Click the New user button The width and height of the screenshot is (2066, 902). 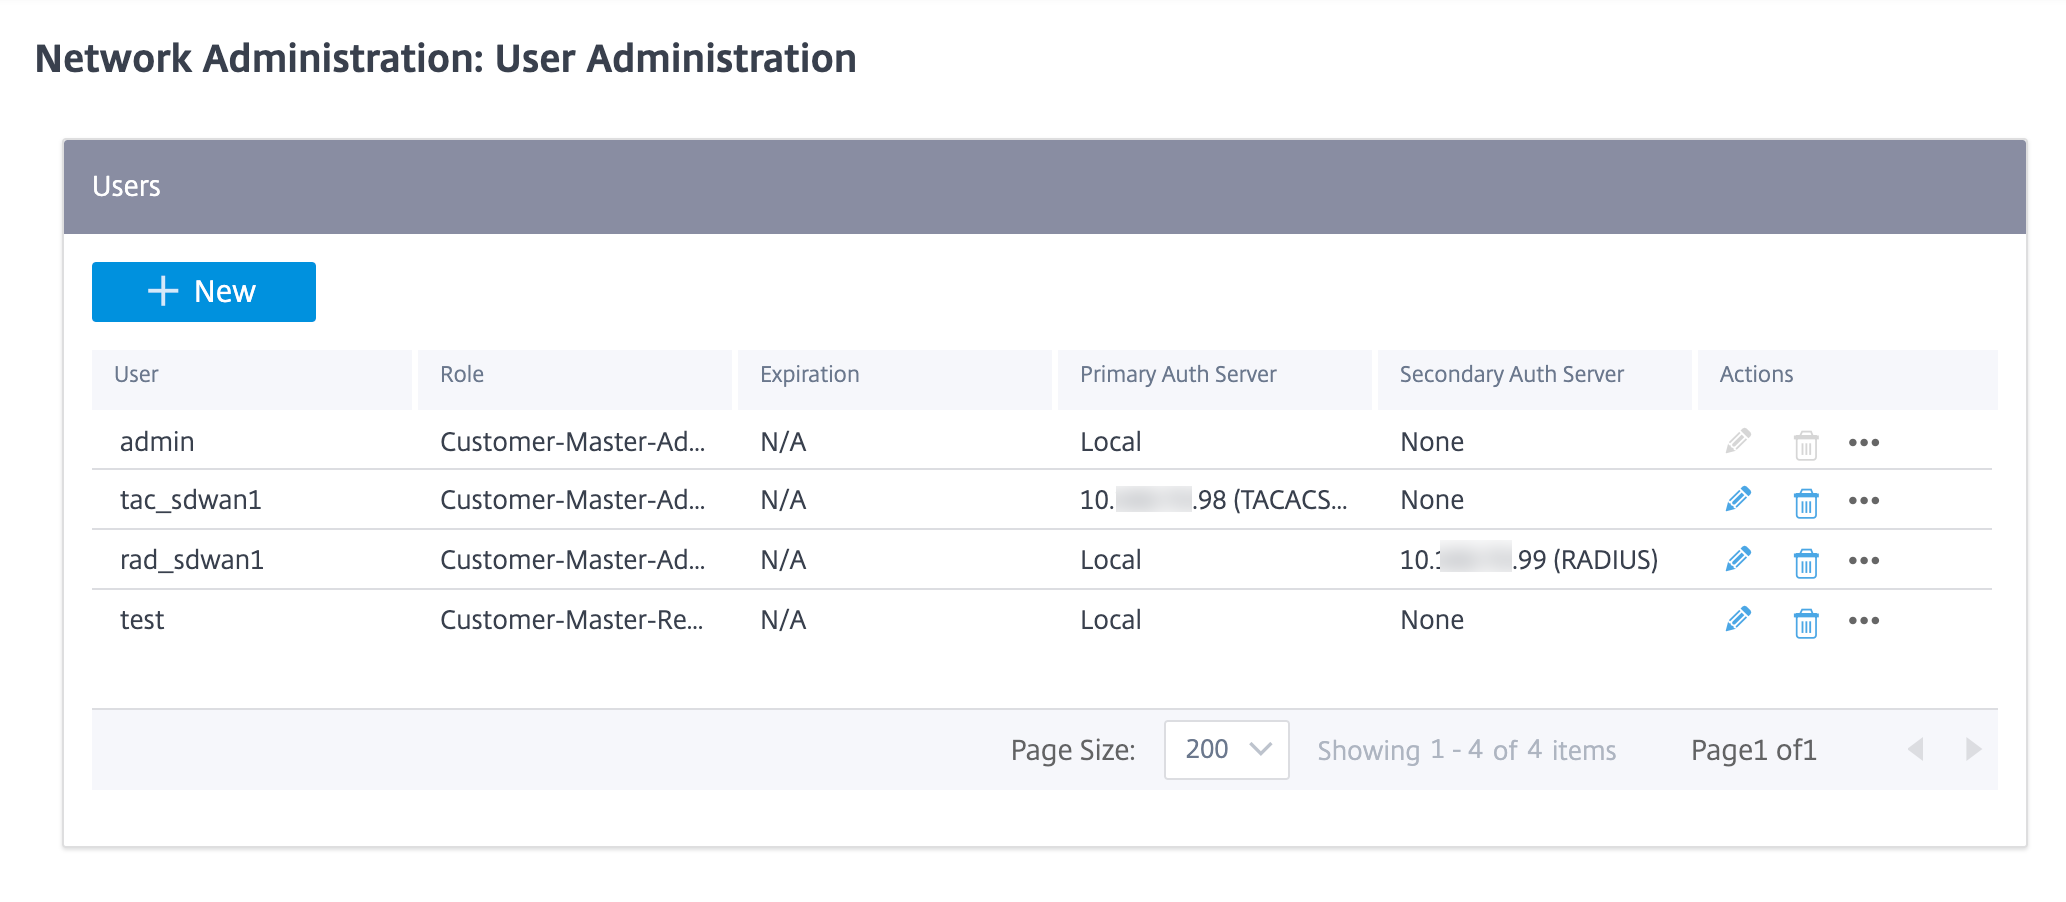(204, 292)
